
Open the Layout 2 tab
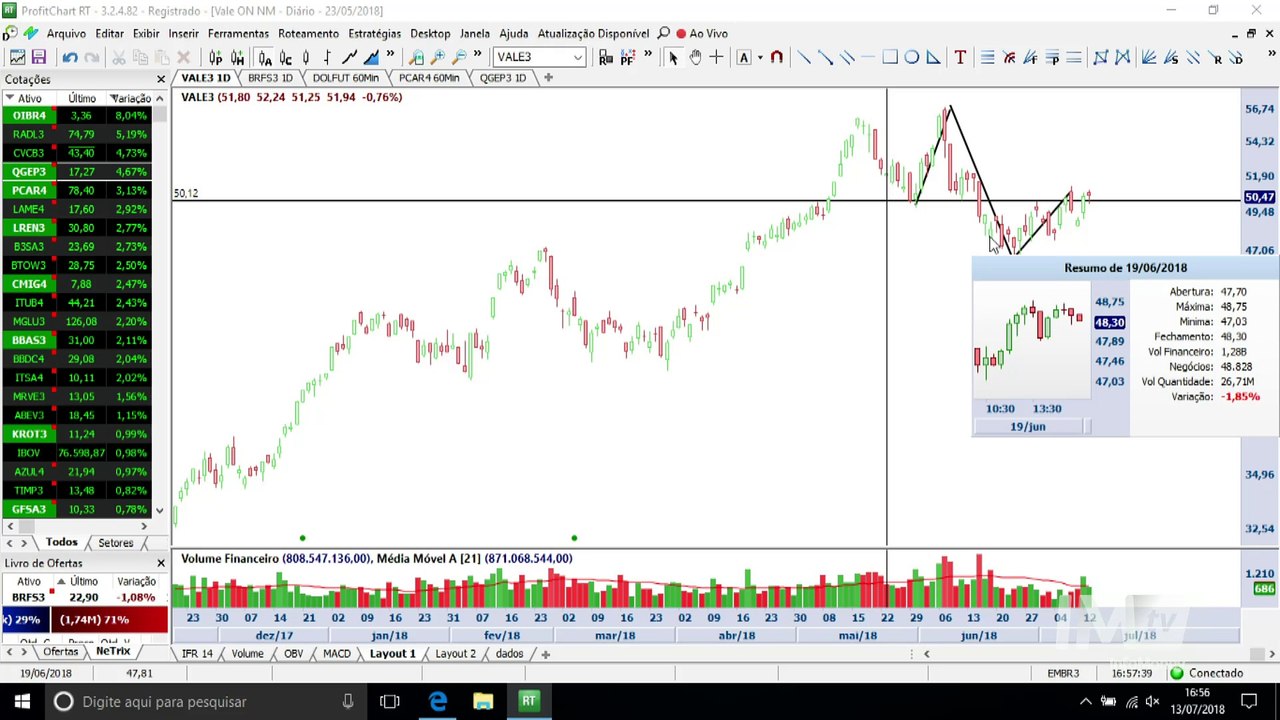(x=455, y=654)
